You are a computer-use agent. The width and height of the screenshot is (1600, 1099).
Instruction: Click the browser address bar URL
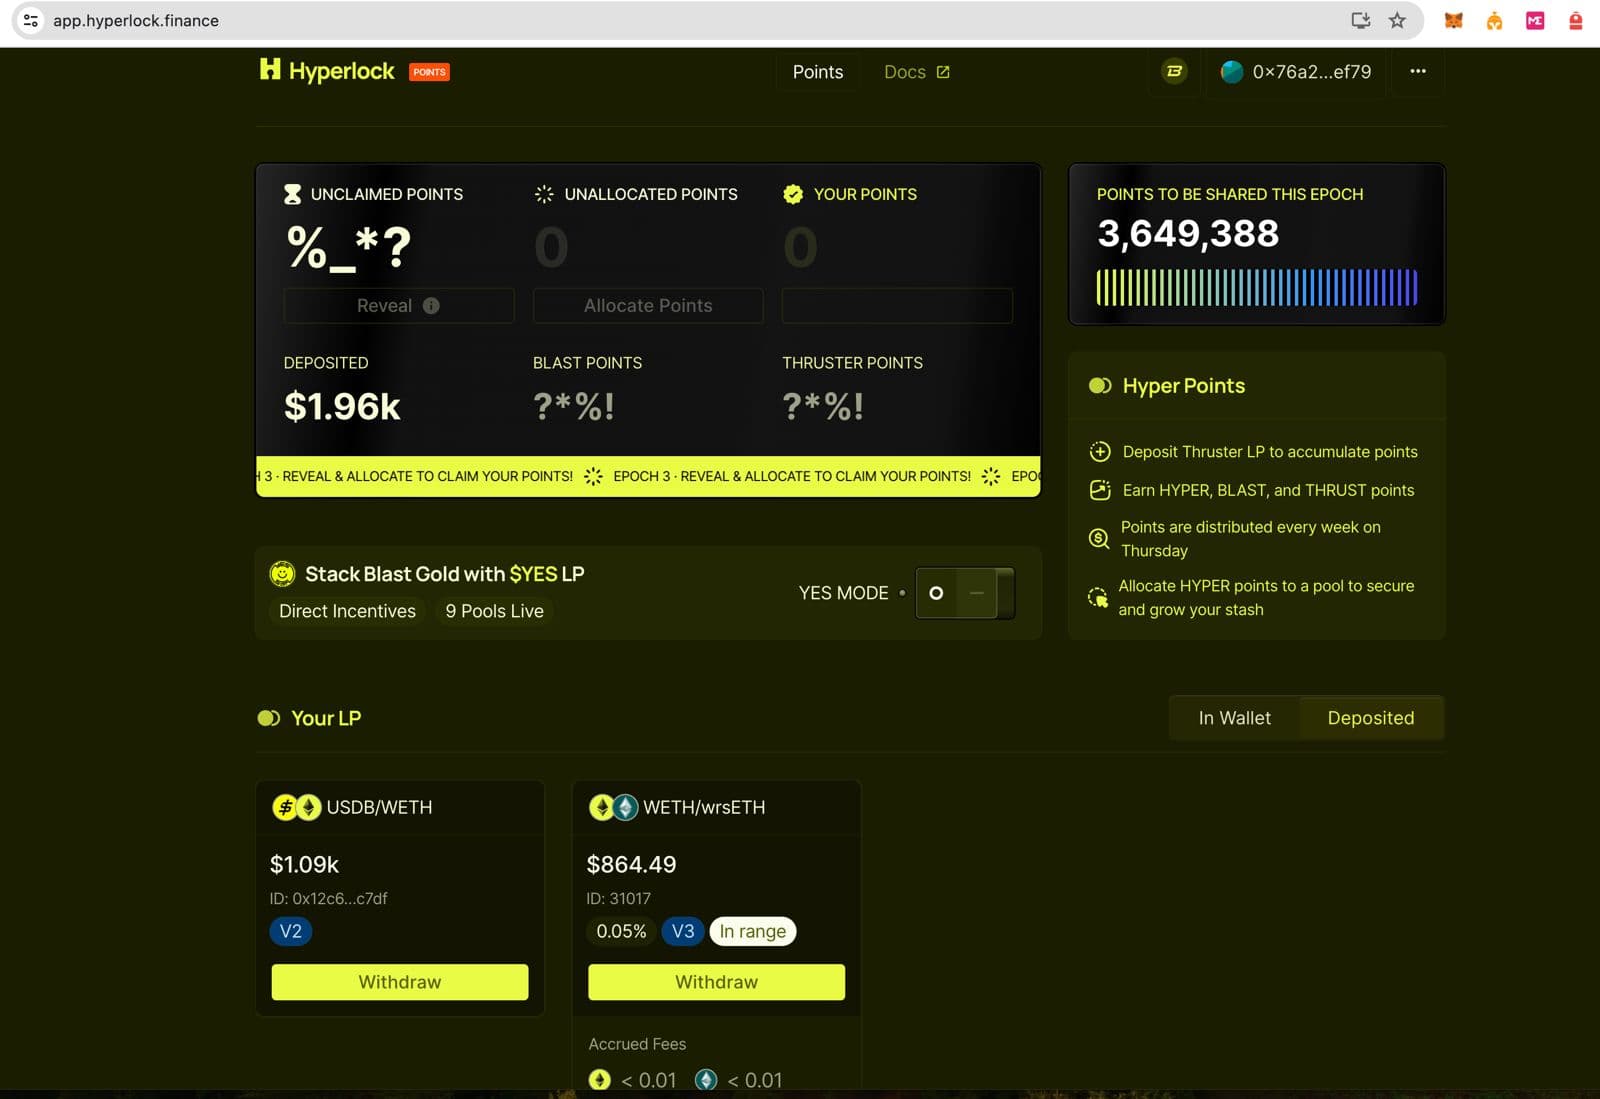136,20
